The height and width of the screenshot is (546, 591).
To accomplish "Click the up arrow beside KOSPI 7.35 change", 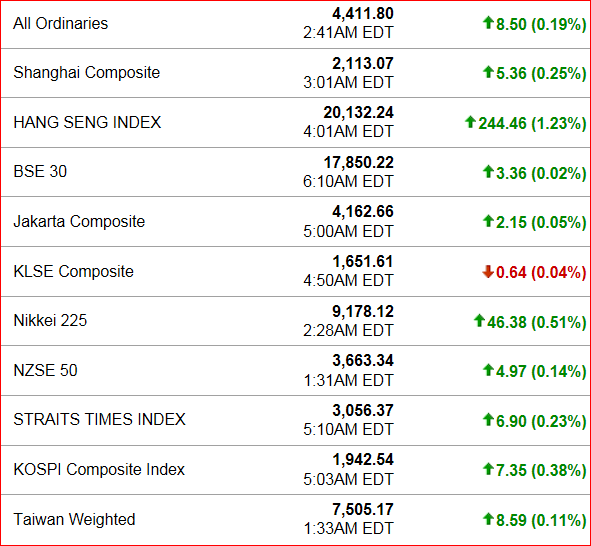I will click(488, 469).
